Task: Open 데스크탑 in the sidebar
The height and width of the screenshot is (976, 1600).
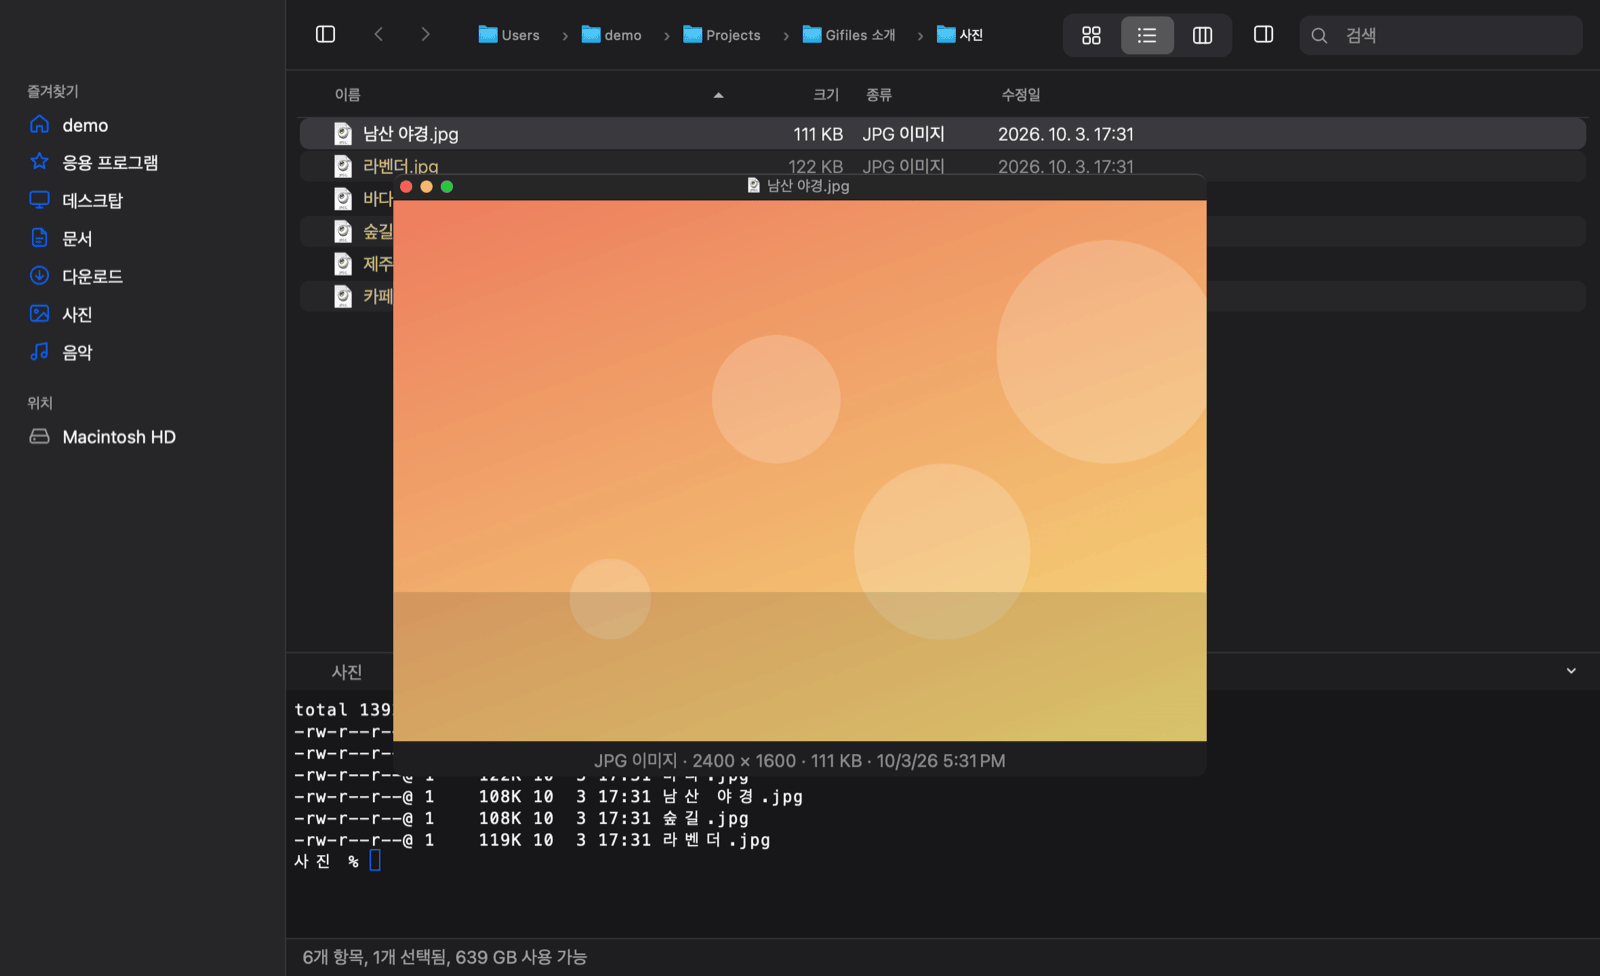Action: click(x=92, y=200)
